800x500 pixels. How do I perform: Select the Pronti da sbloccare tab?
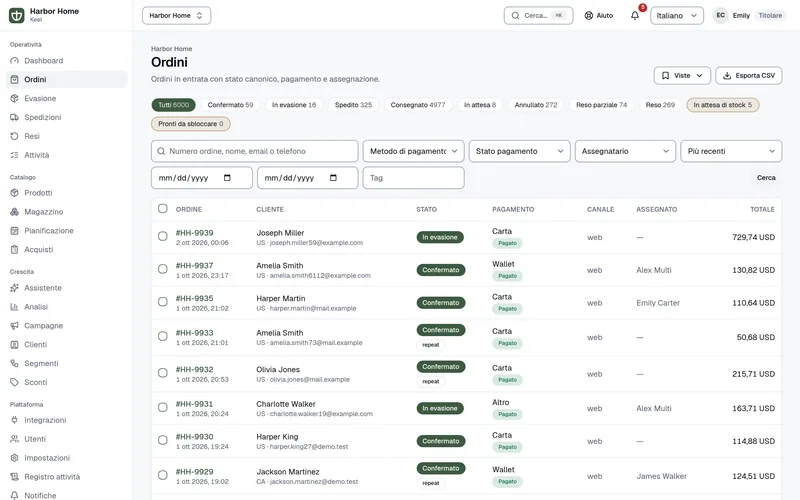pos(191,124)
